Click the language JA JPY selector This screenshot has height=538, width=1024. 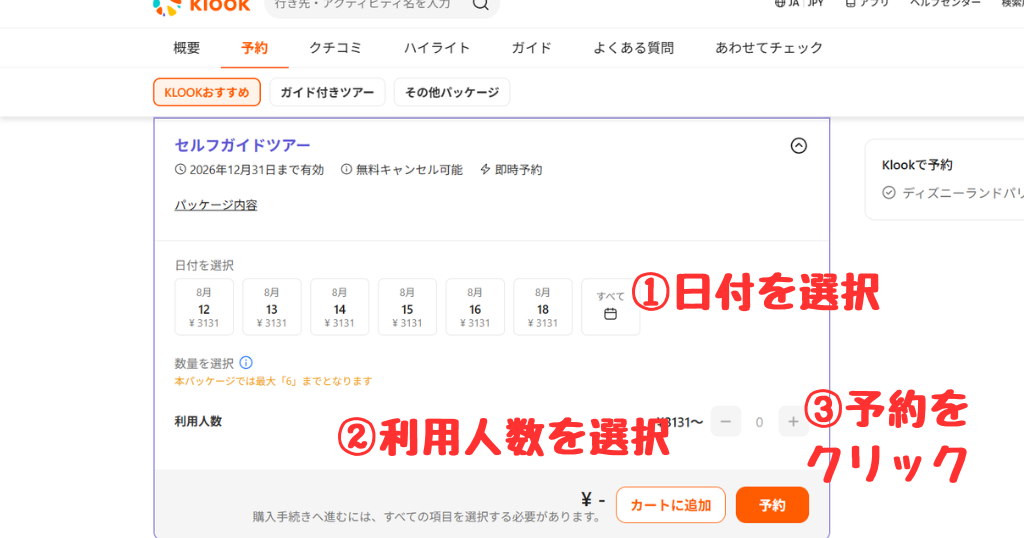tap(799, 3)
